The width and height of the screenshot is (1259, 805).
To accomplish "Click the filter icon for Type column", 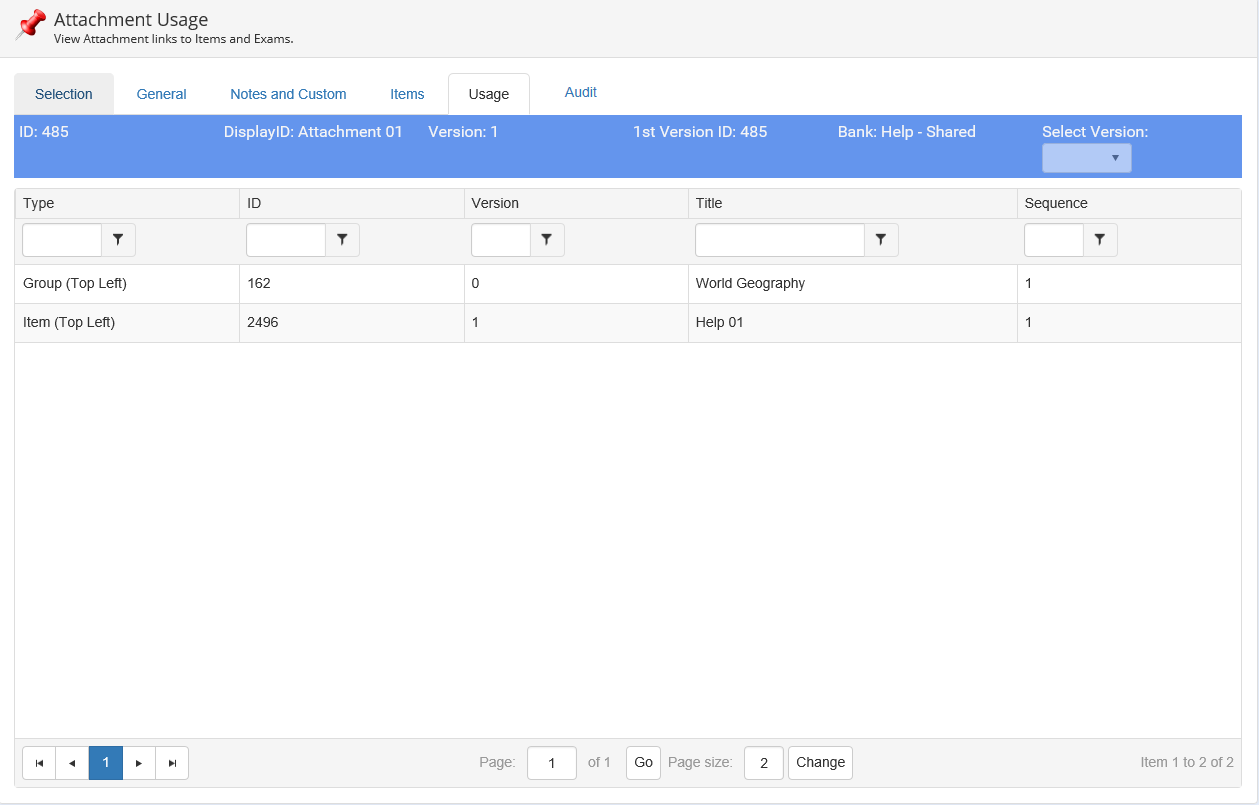I will (118, 240).
